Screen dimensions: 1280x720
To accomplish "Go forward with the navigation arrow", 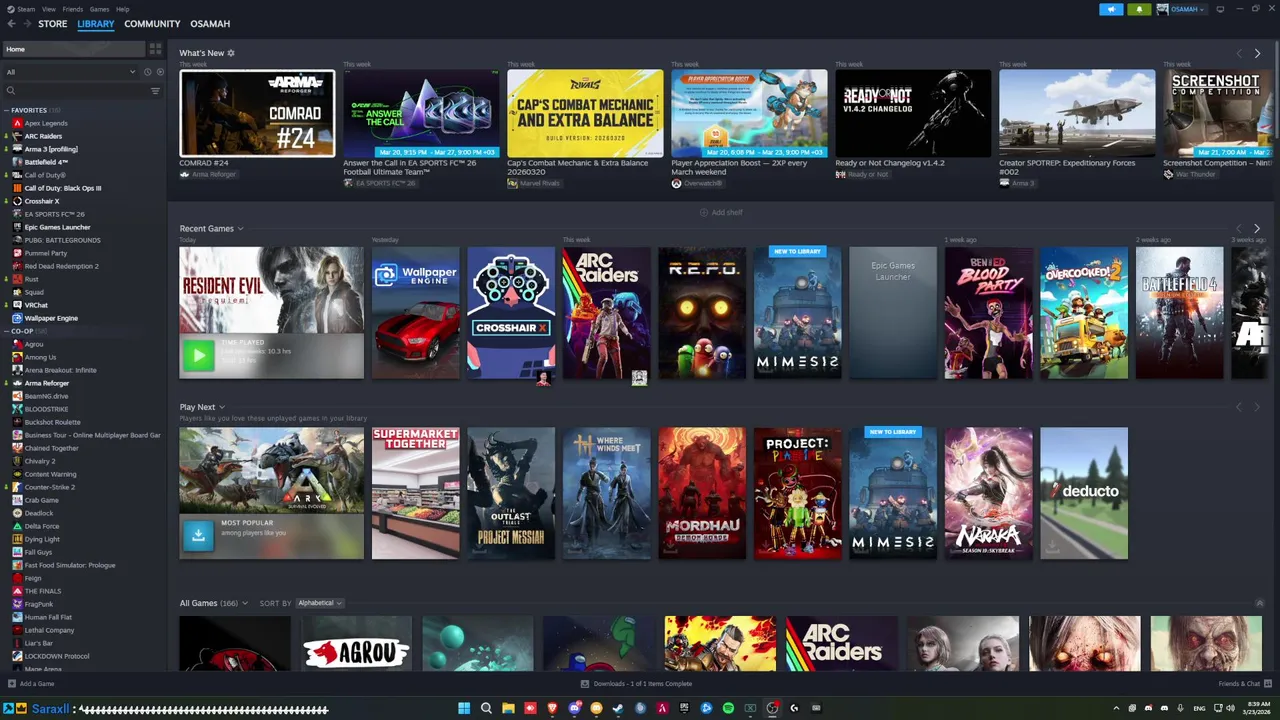I will (26, 24).
